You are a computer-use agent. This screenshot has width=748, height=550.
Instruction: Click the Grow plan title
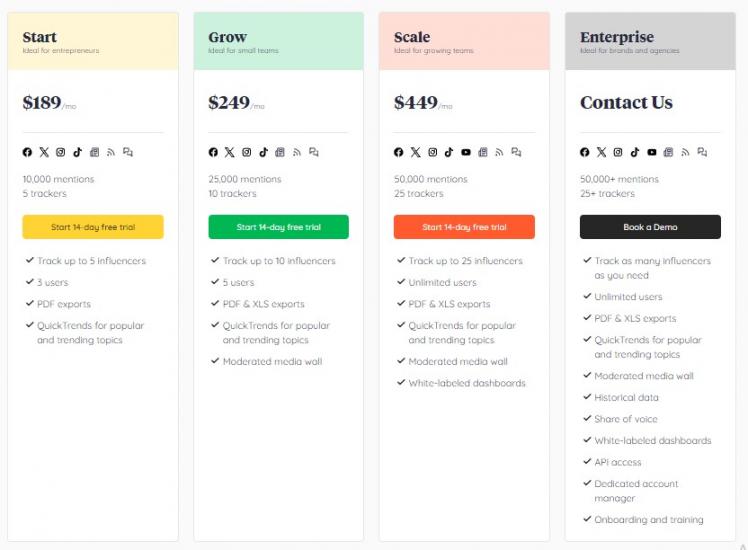click(x=227, y=37)
